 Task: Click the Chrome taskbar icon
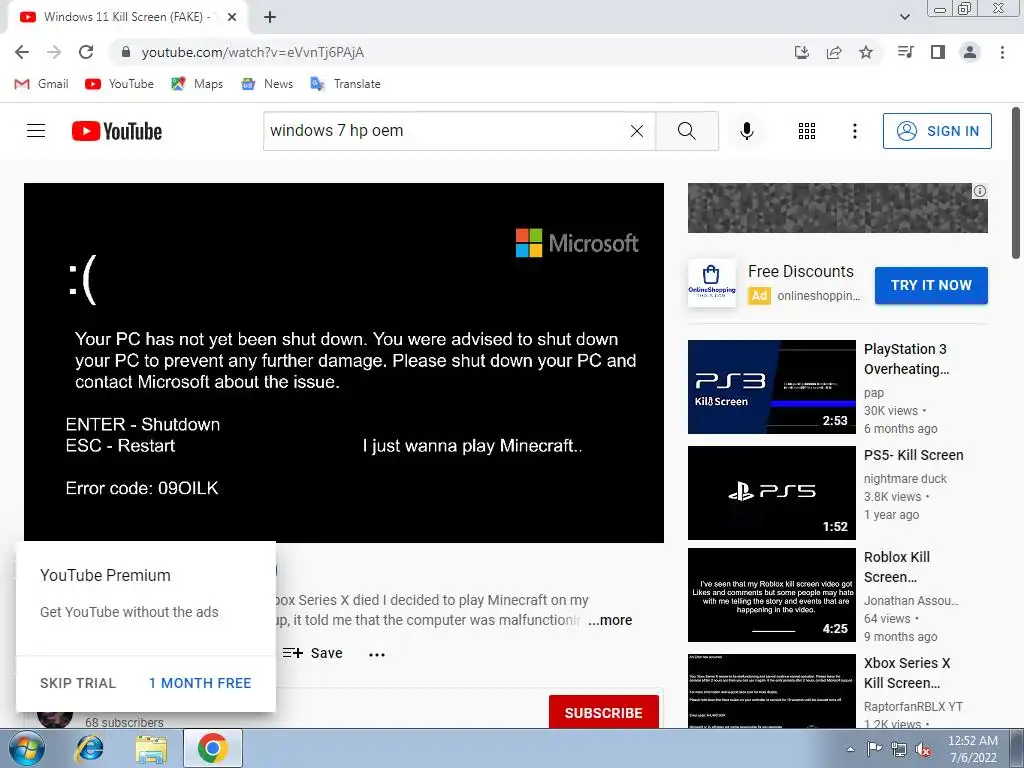213,748
